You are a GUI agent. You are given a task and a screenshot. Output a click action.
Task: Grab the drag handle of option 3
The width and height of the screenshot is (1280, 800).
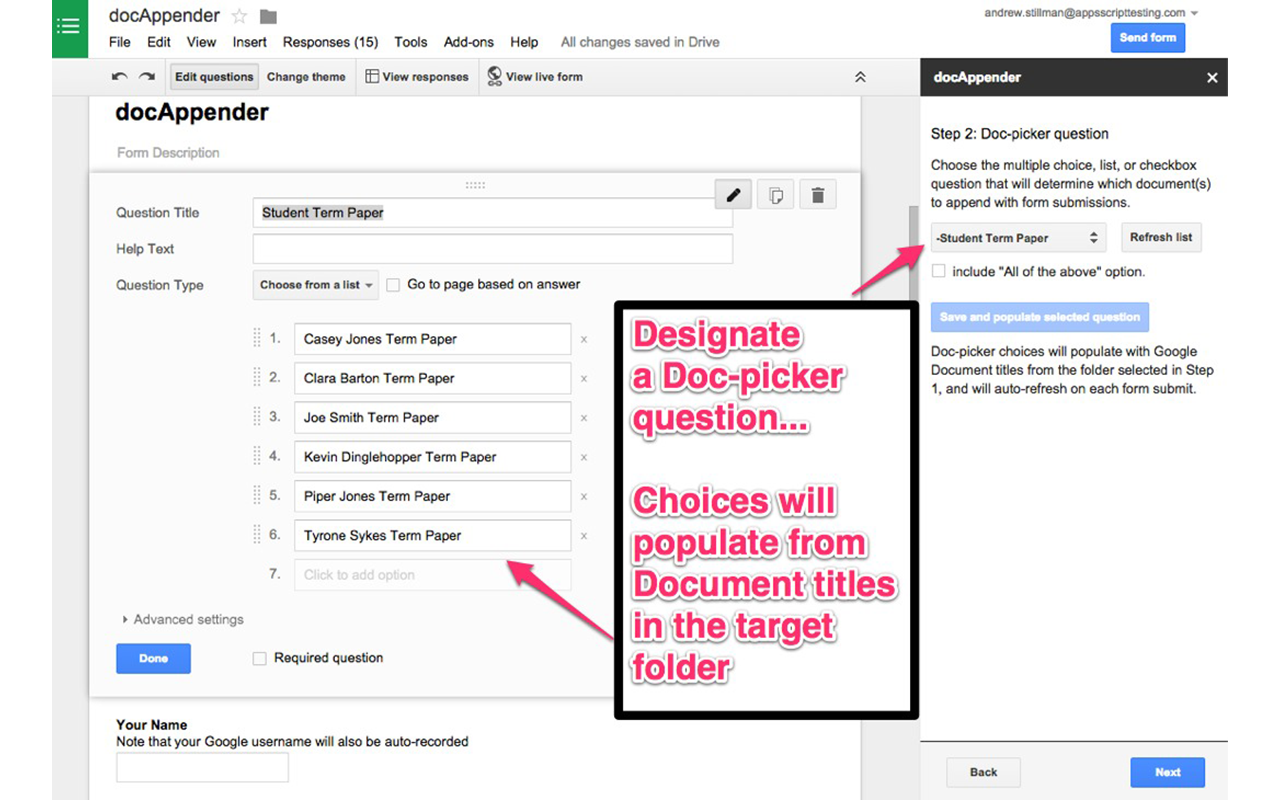257,417
